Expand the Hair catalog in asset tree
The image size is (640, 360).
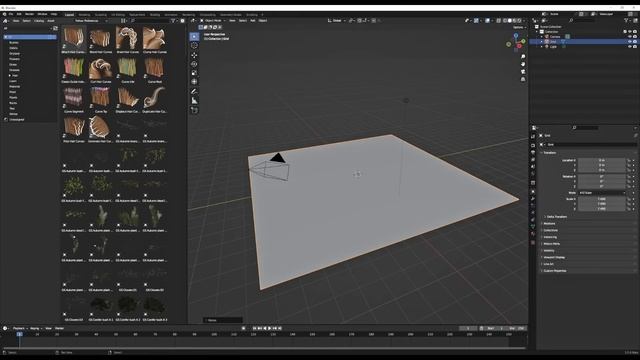tap(10, 76)
